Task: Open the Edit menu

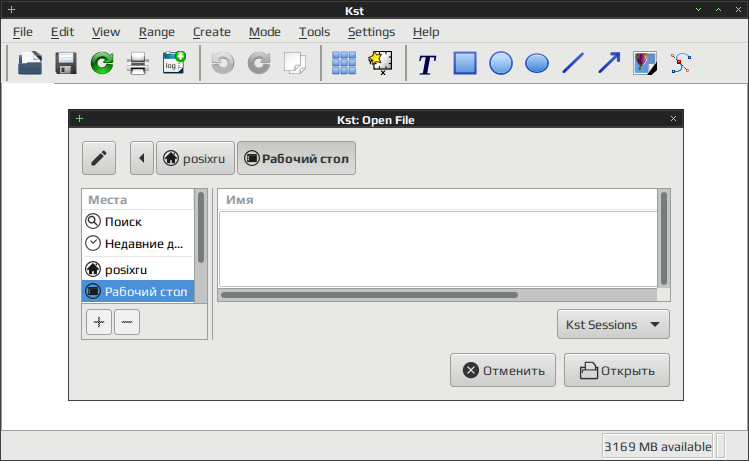Action: (62, 32)
